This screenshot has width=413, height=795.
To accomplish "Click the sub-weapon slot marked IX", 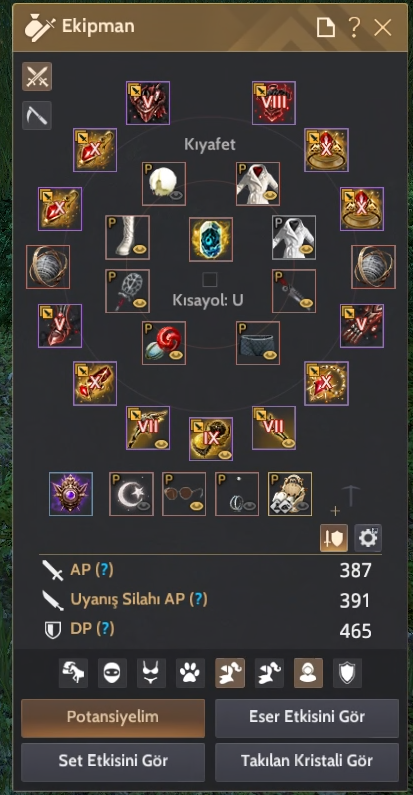I will click(x=211, y=439).
